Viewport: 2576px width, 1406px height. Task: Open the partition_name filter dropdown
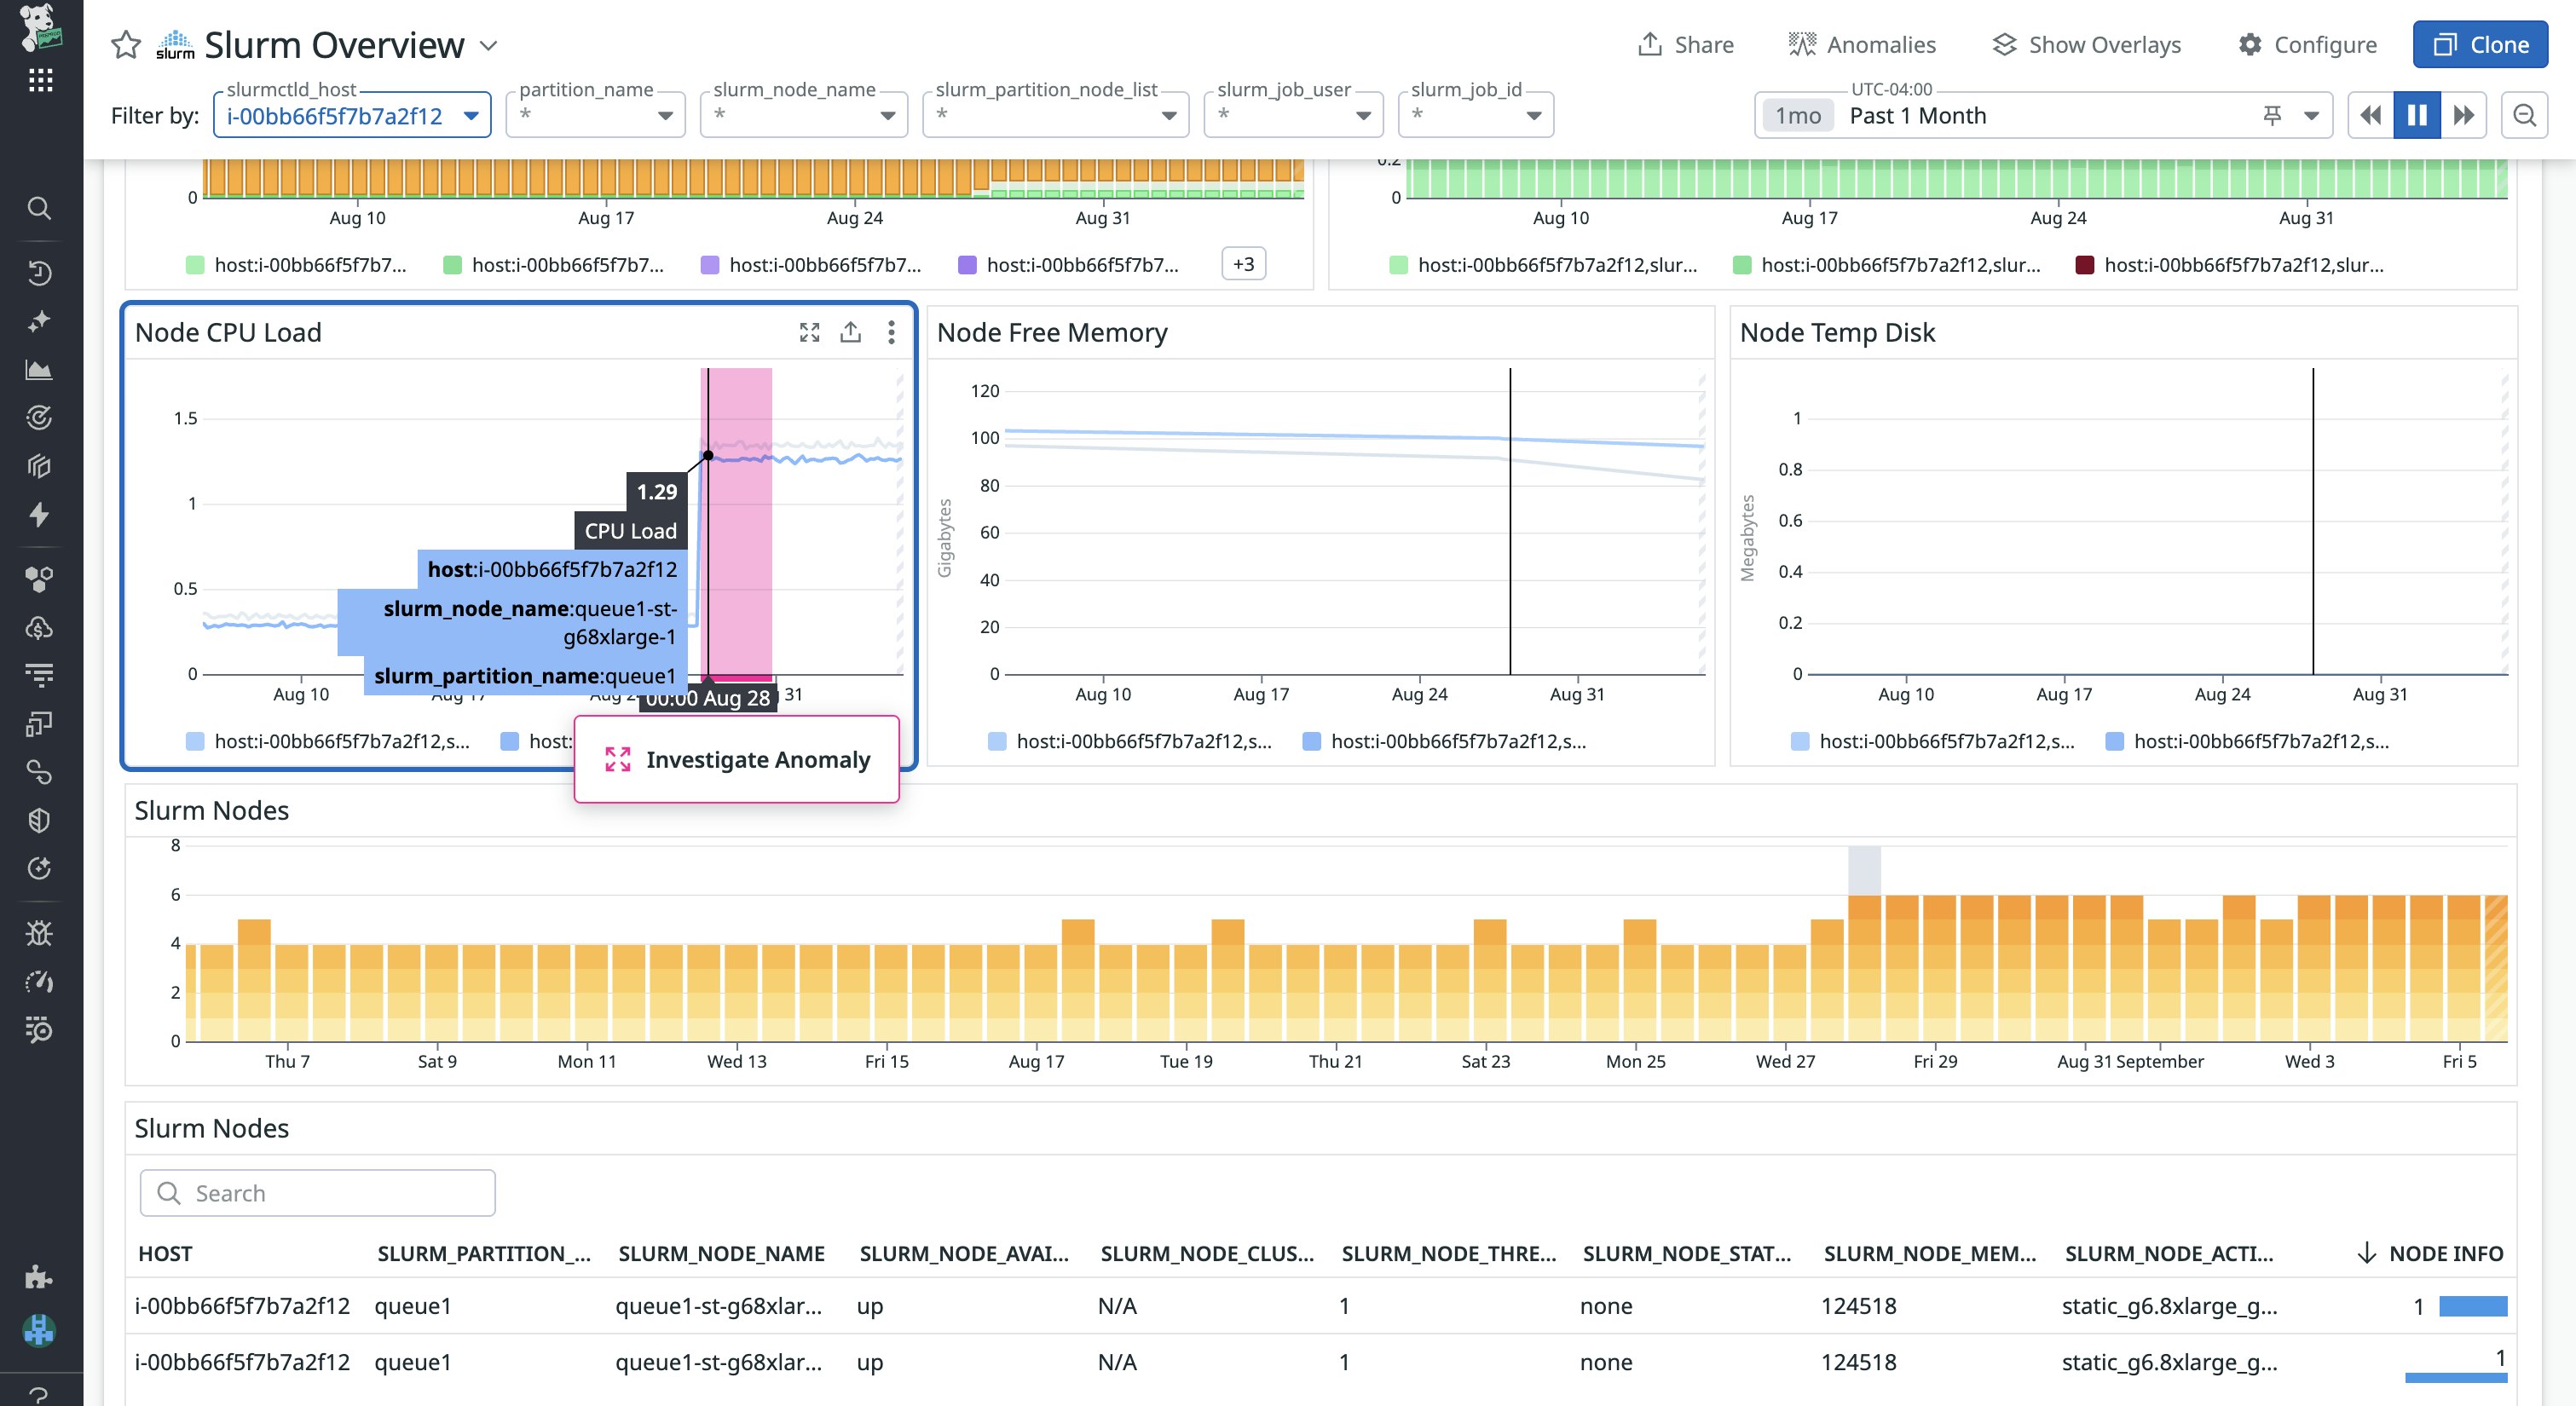click(665, 116)
